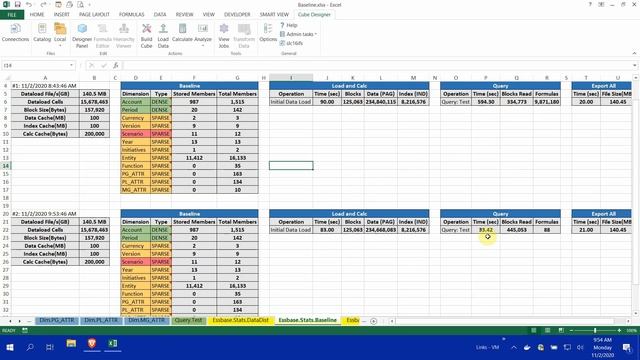The width and height of the screenshot is (640, 360).
Task: Click the Build Cube icon
Action: 147,35
